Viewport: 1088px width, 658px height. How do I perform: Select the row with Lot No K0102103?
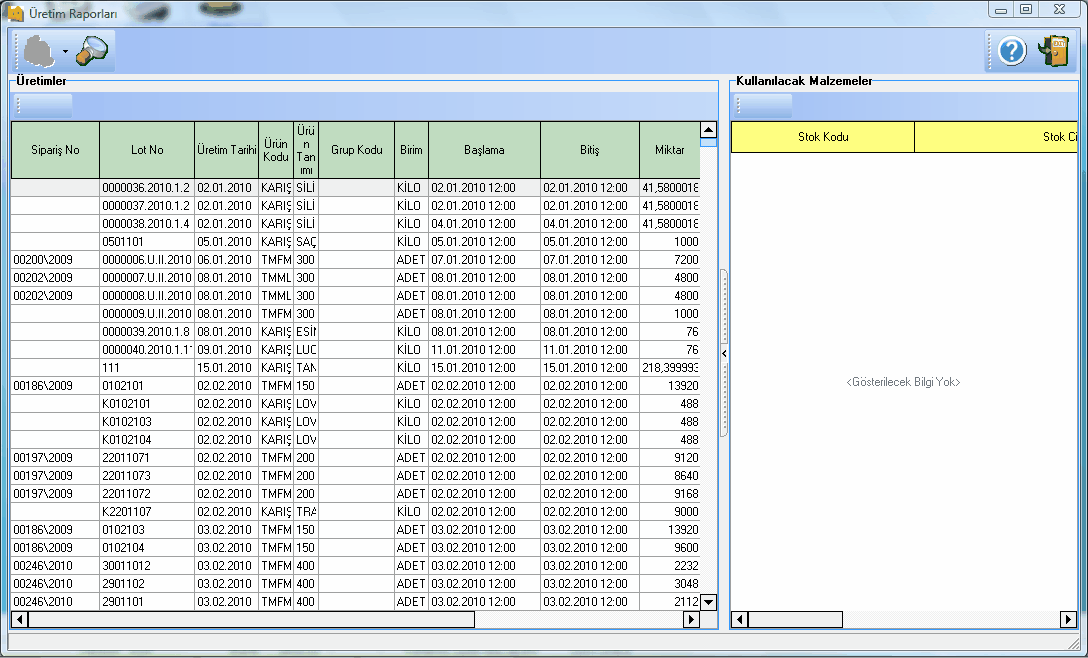click(x=355, y=422)
